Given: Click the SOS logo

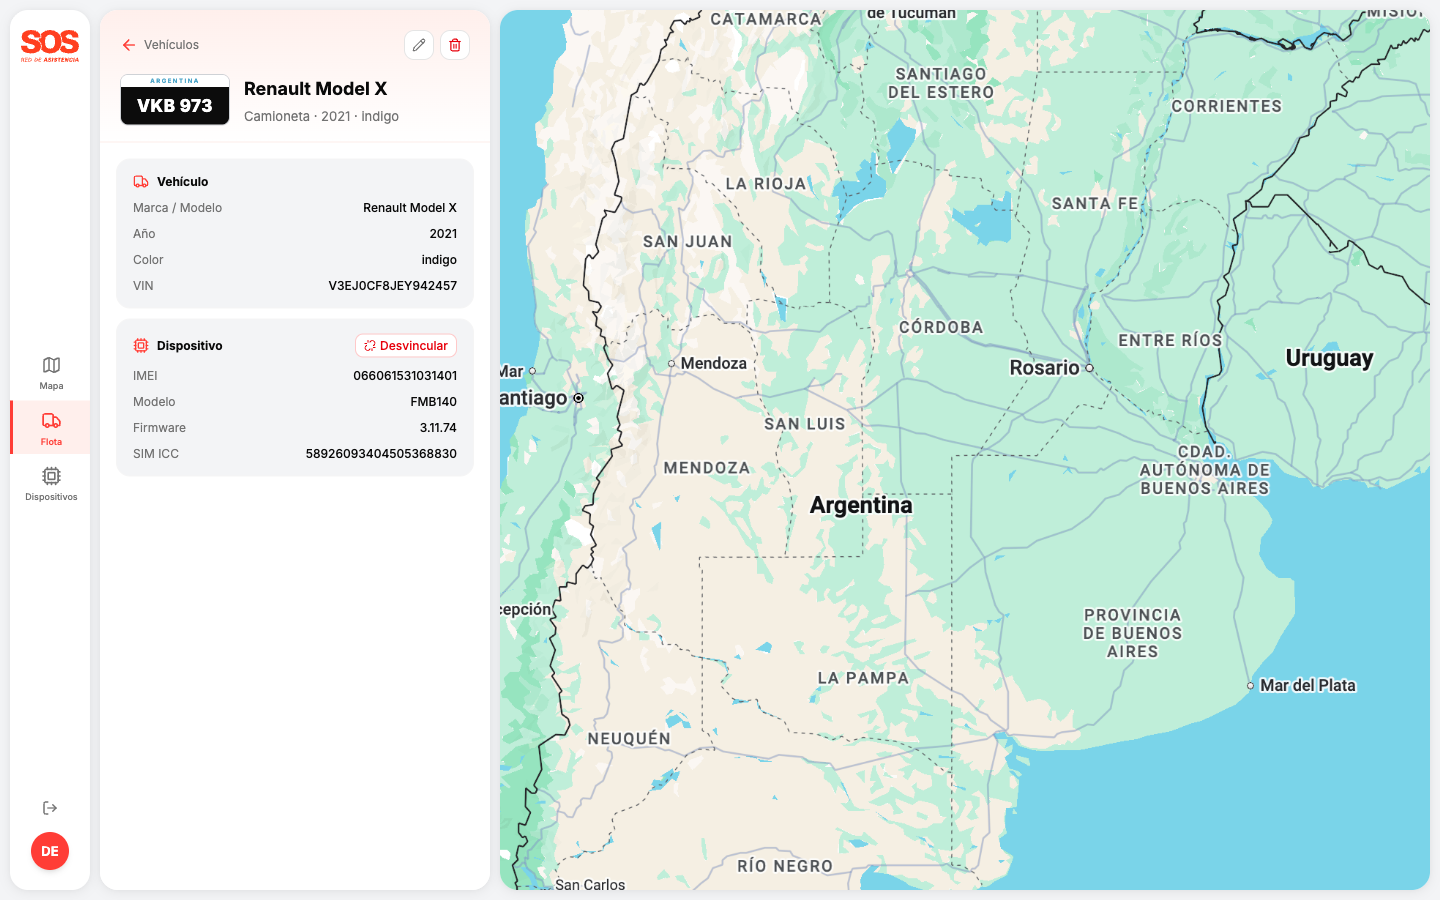Looking at the screenshot, I should 50,45.
